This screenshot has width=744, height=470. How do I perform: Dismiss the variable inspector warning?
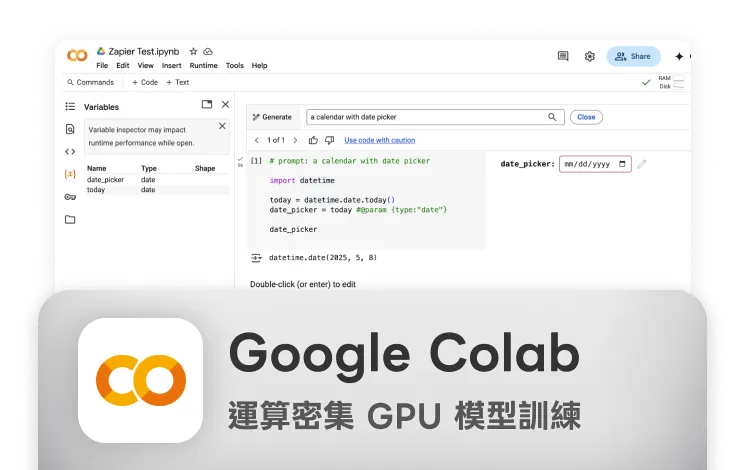click(222, 126)
